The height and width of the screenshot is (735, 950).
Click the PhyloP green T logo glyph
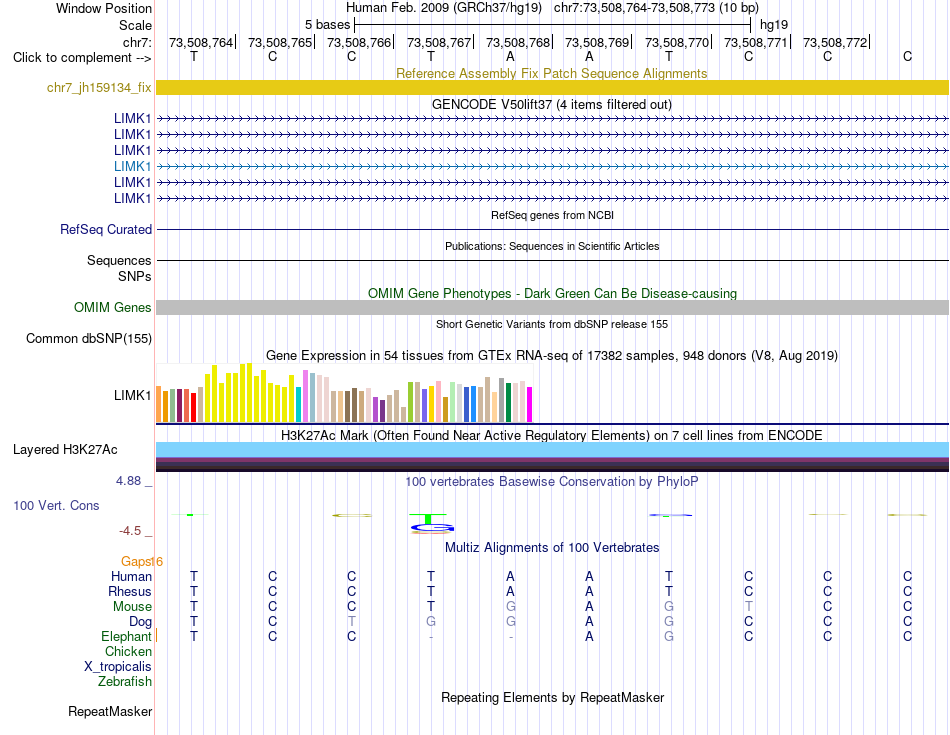428,518
